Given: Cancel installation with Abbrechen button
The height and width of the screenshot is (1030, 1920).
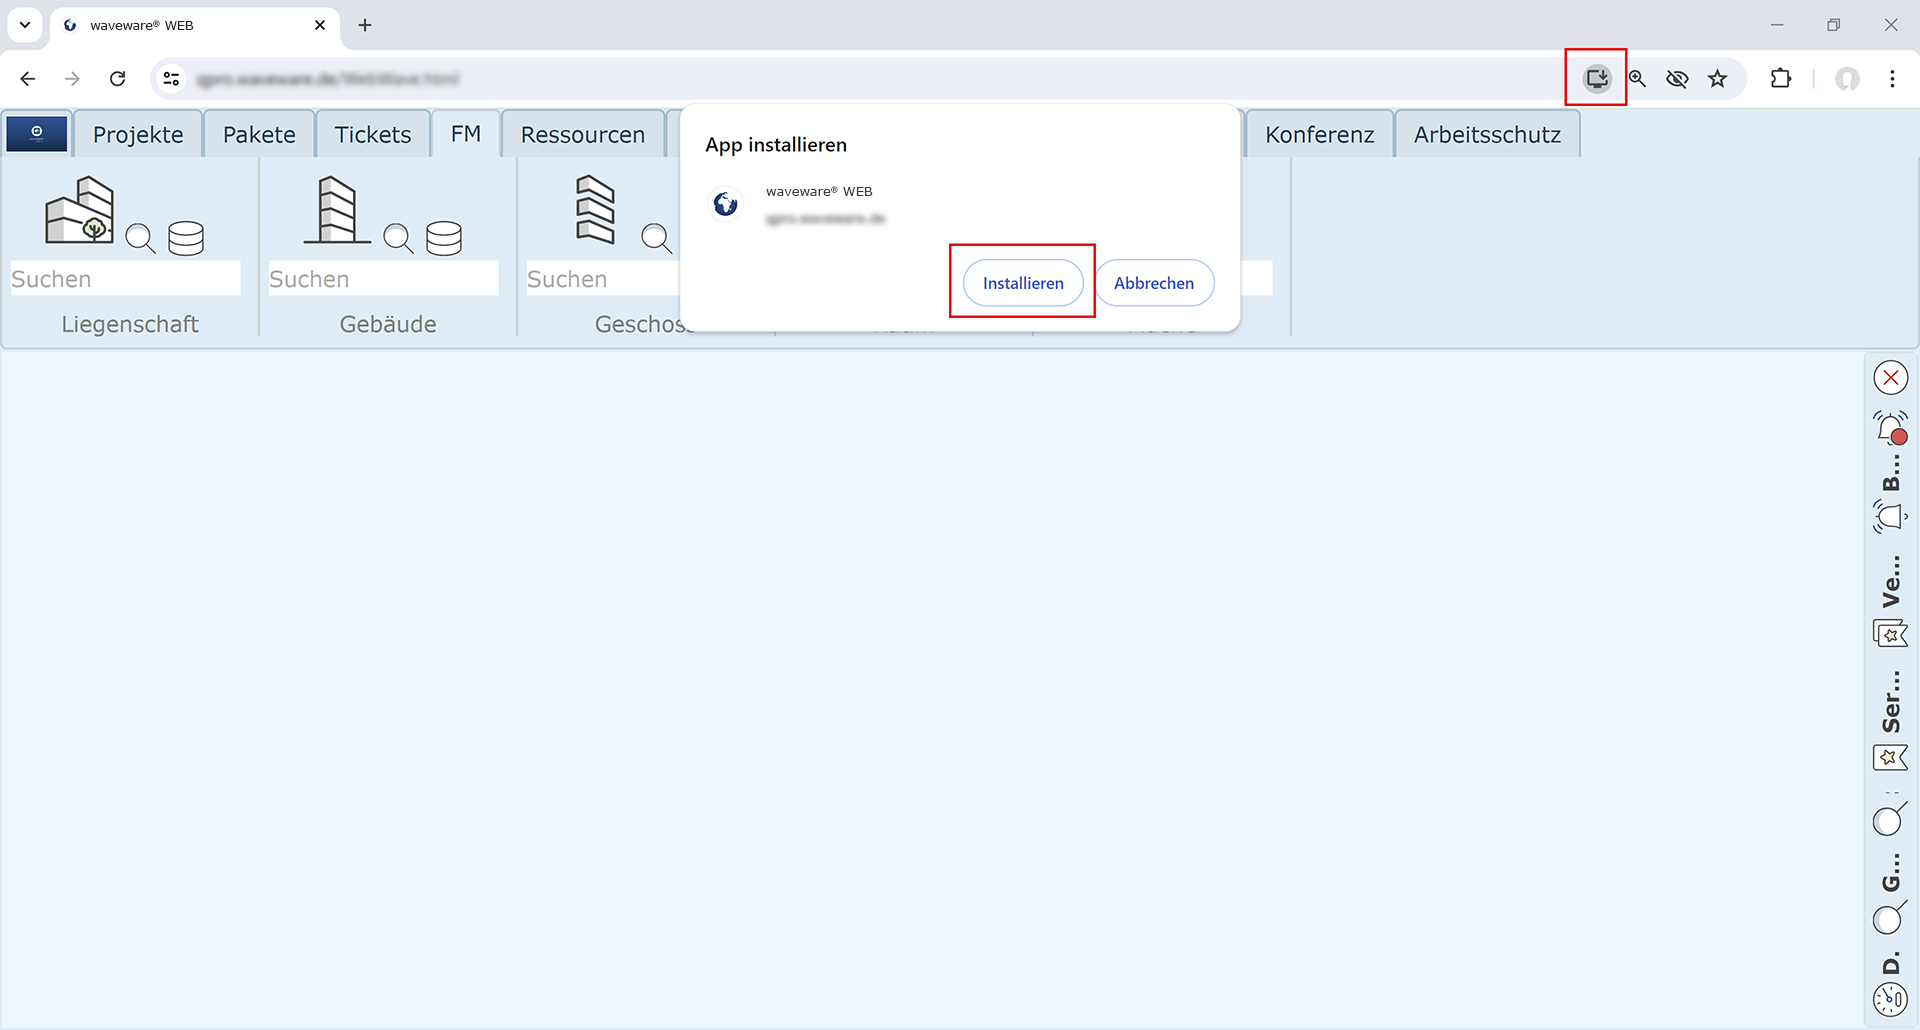Looking at the screenshot, I should click(x=1154, y=283).
